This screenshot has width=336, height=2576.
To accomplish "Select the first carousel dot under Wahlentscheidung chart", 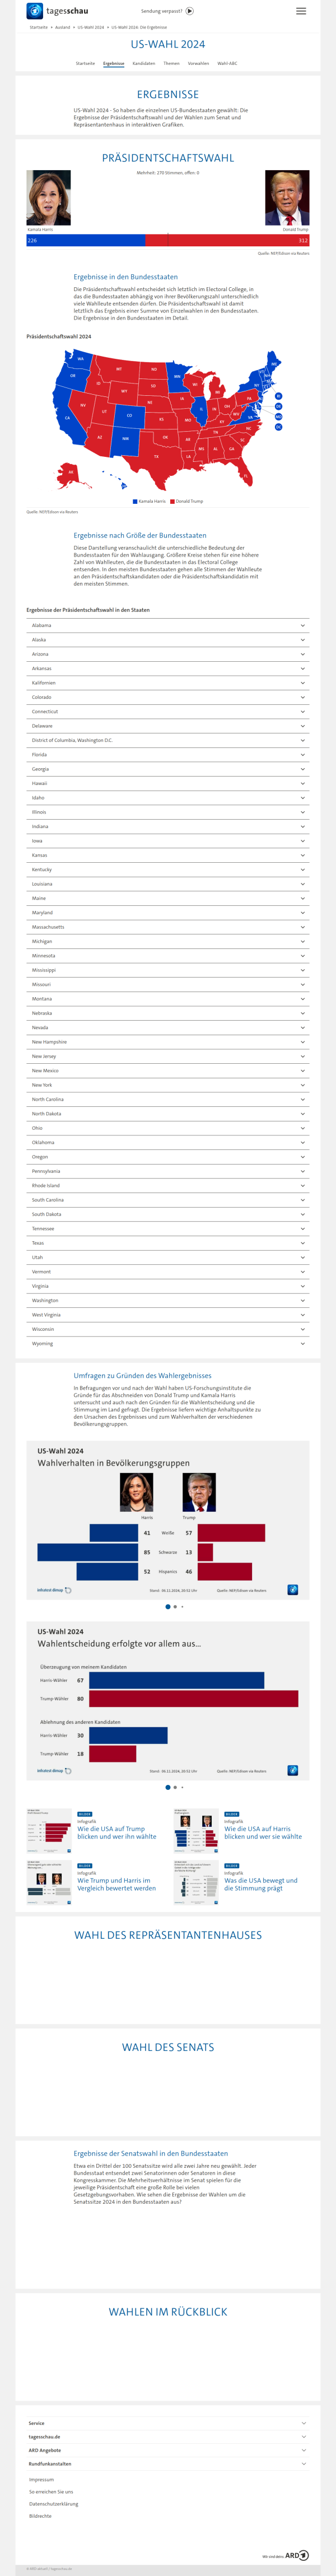I will point(167,1787).
